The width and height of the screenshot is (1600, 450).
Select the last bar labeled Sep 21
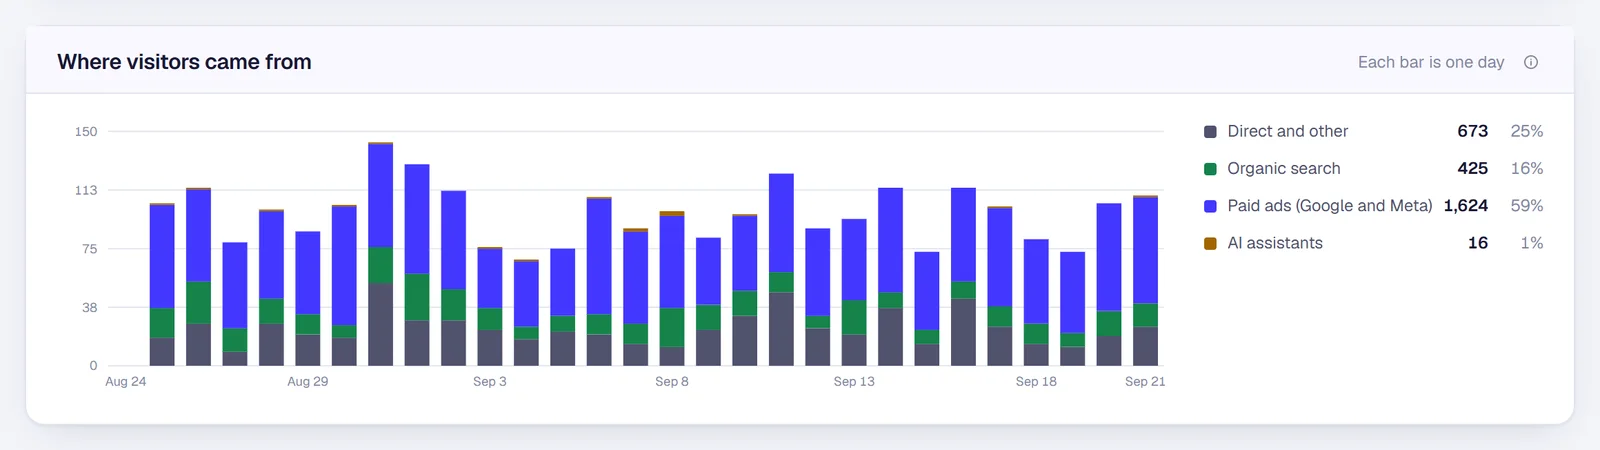1145,281
